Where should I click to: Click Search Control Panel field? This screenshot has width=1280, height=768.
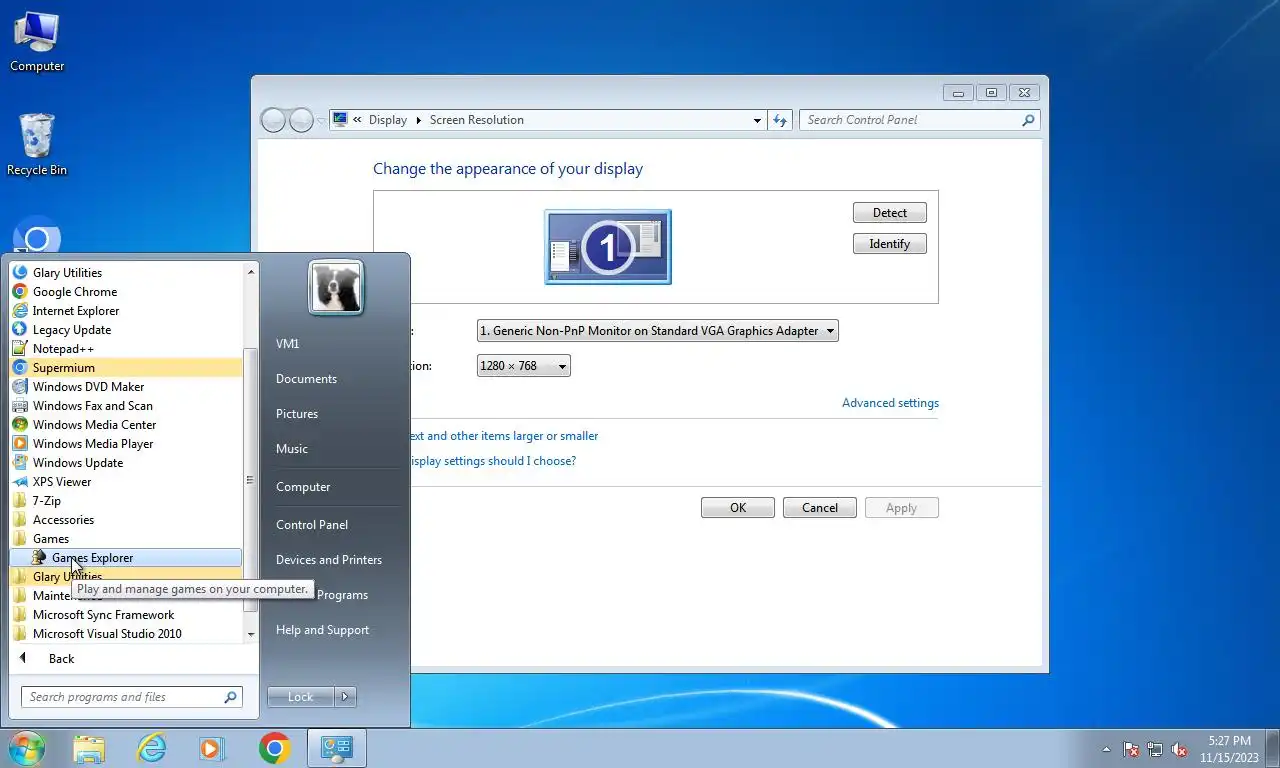(920, 120)
